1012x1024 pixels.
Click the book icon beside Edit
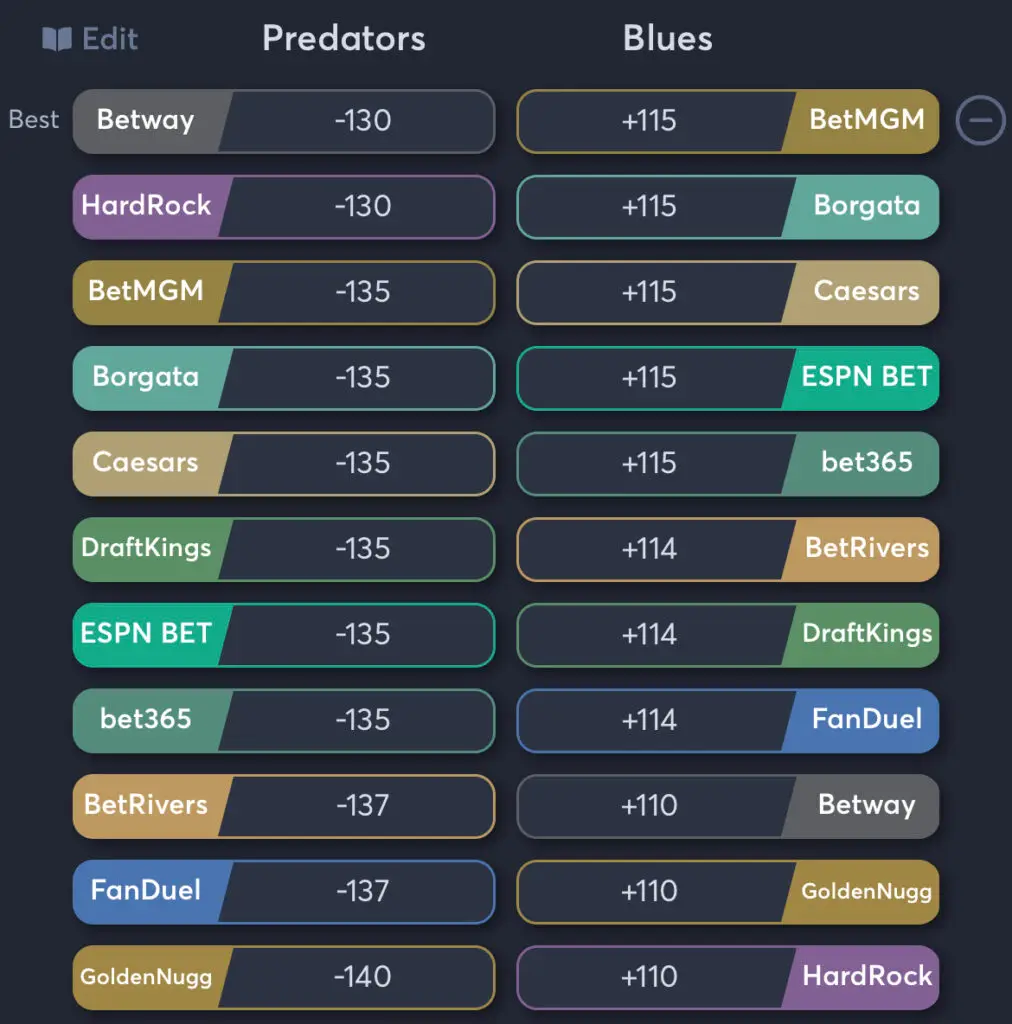coord(57,39)
